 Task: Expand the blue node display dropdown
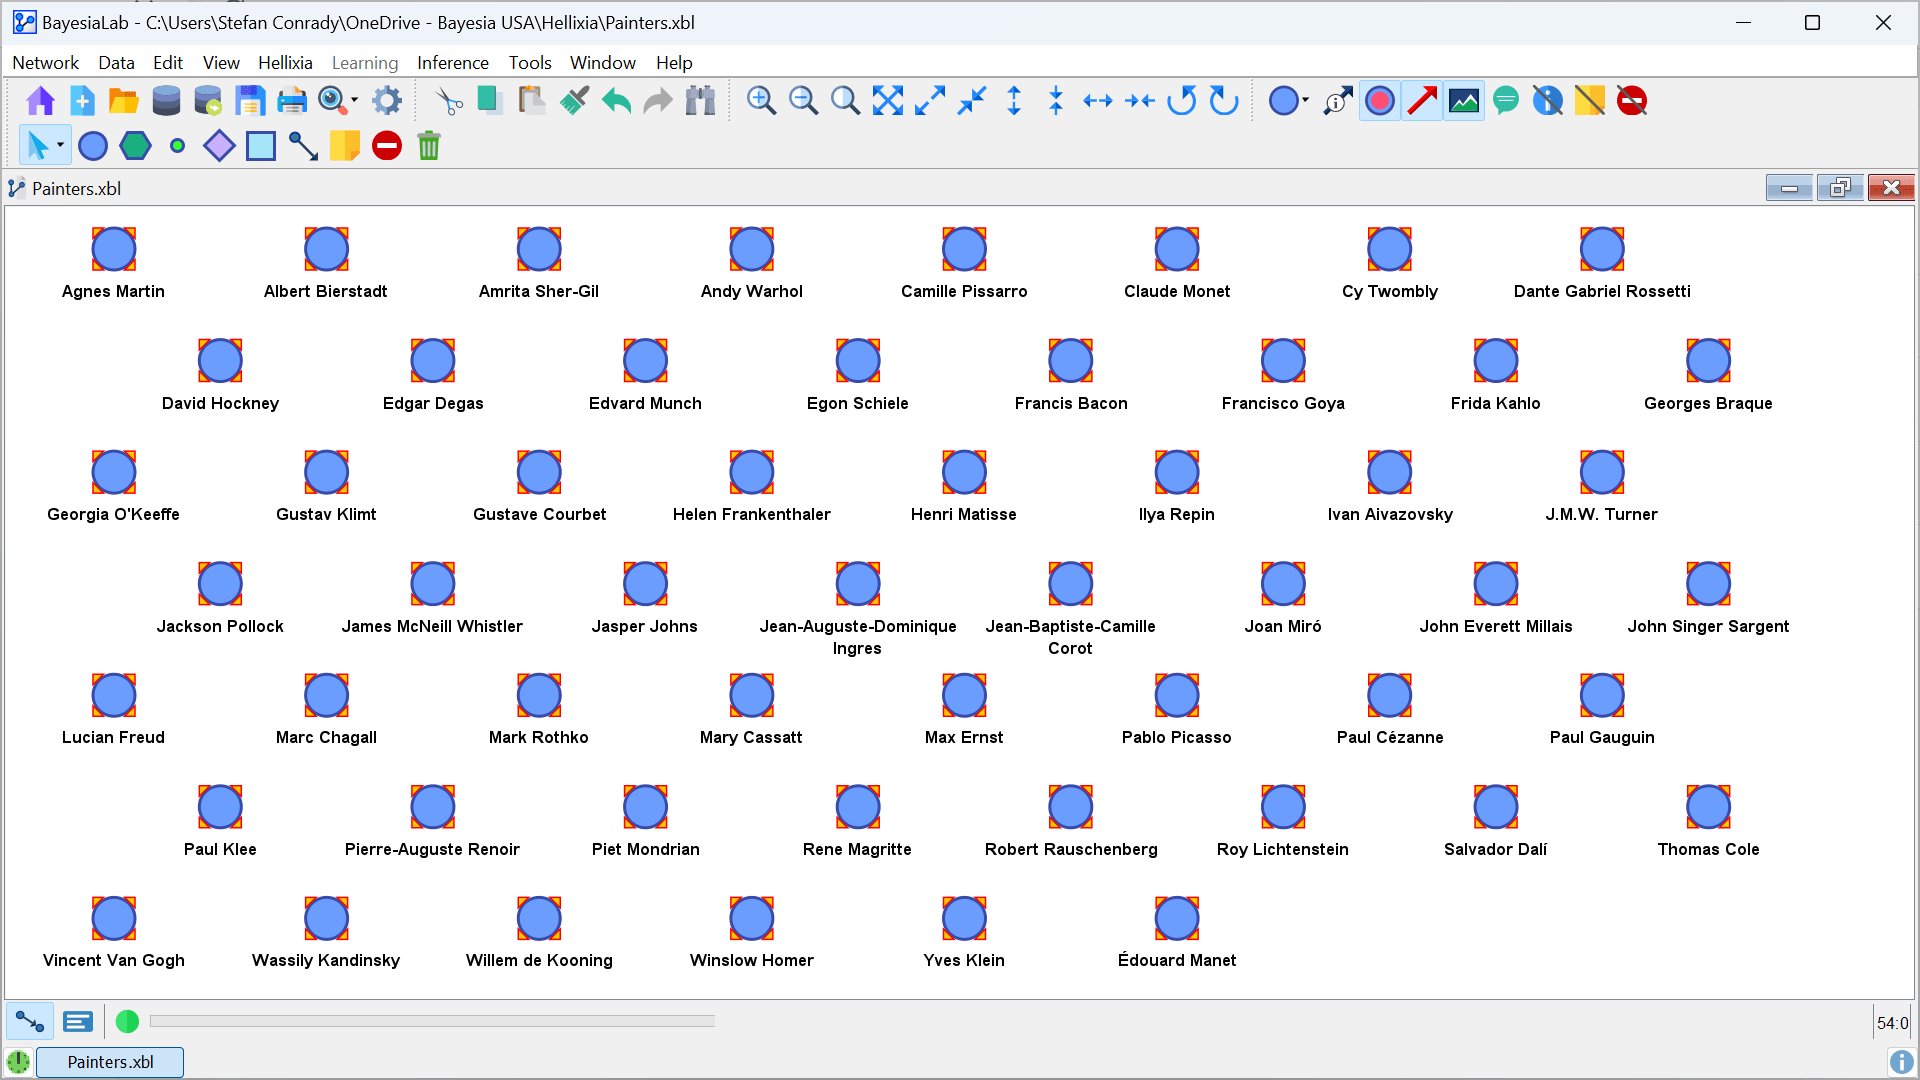tap(1305, 101)
